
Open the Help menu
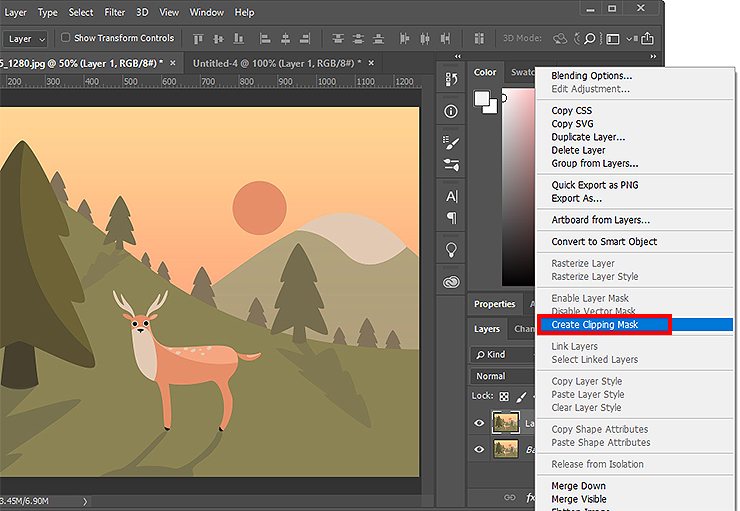pyautogui.click(x=244, y=13)
